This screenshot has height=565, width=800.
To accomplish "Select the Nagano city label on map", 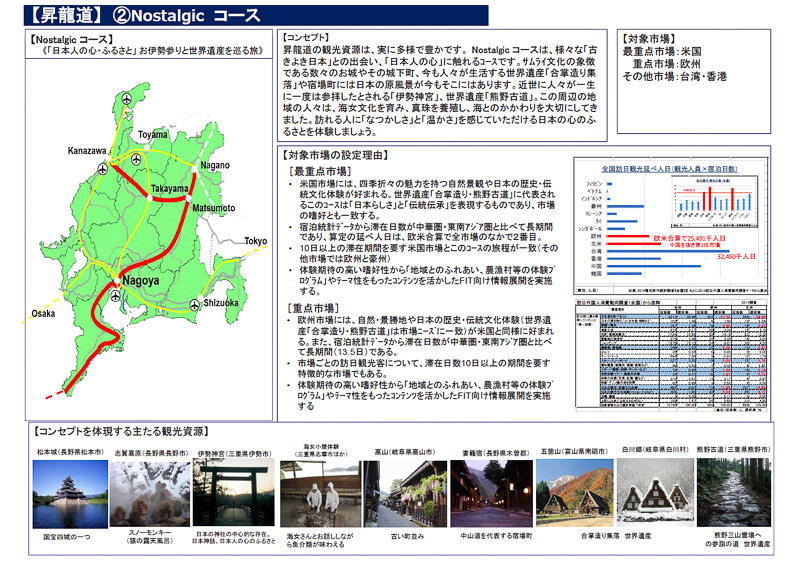I will click(x=215, y=165).
